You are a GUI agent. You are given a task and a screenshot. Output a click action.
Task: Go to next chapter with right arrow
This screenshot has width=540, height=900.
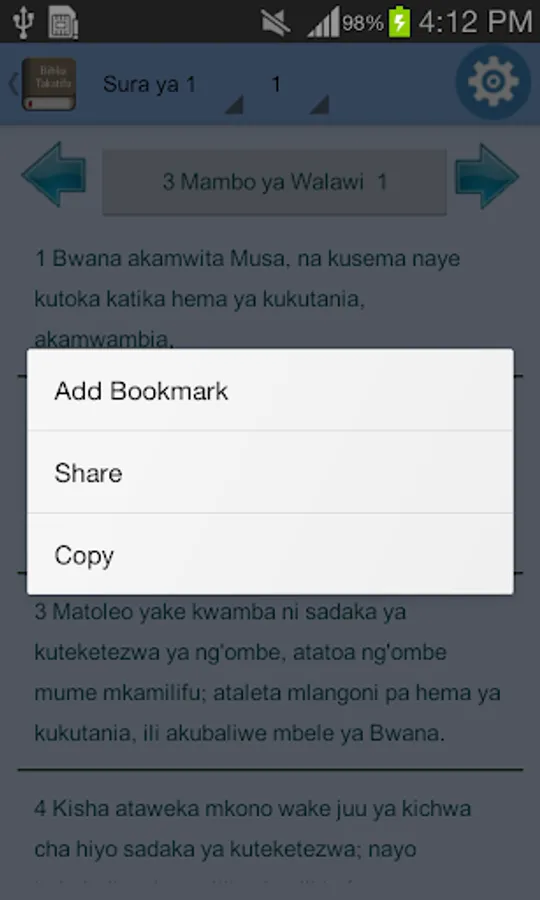pos(487,175)
